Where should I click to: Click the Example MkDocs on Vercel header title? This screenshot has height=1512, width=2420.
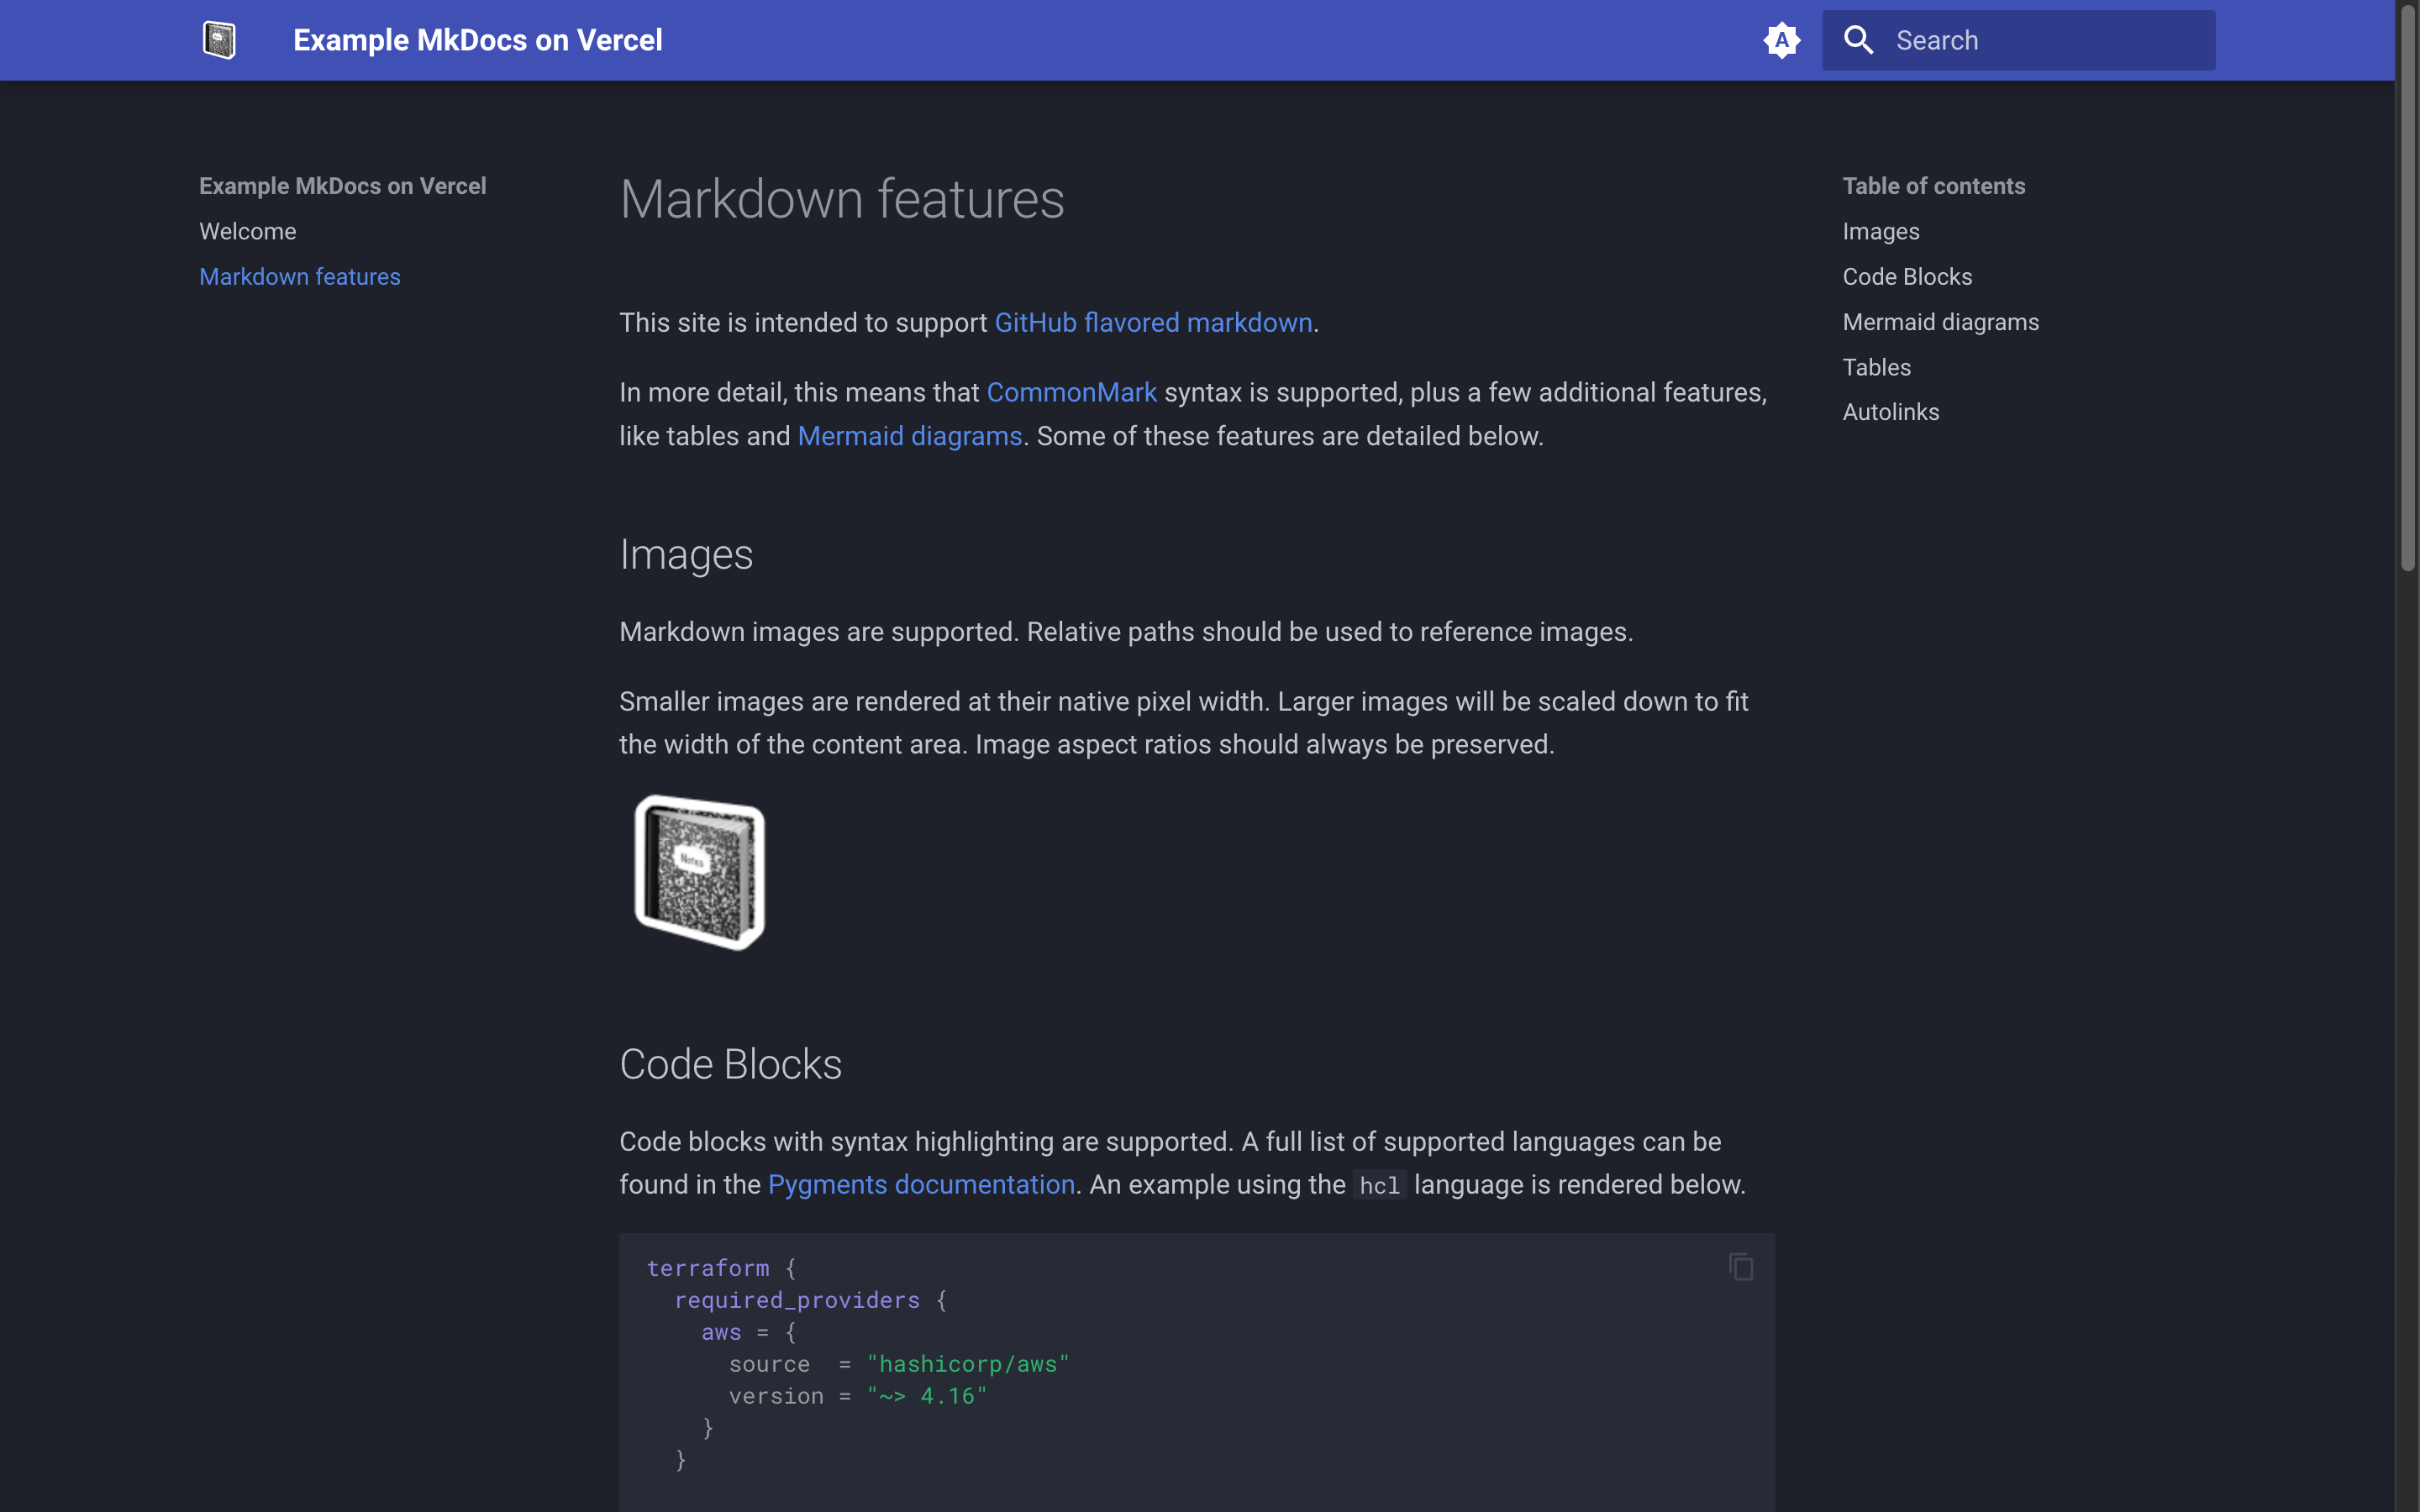click(477, 40)
